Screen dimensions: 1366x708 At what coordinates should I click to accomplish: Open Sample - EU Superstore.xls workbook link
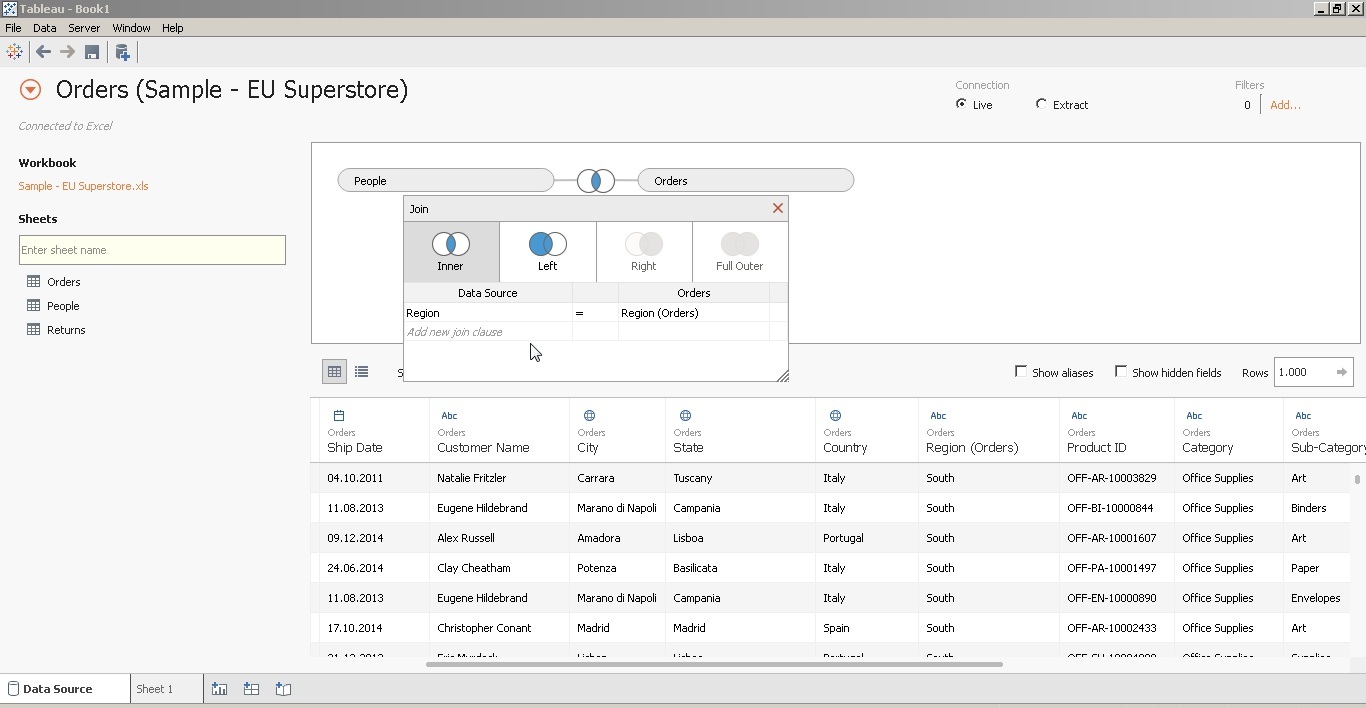[x=83, y=187]
